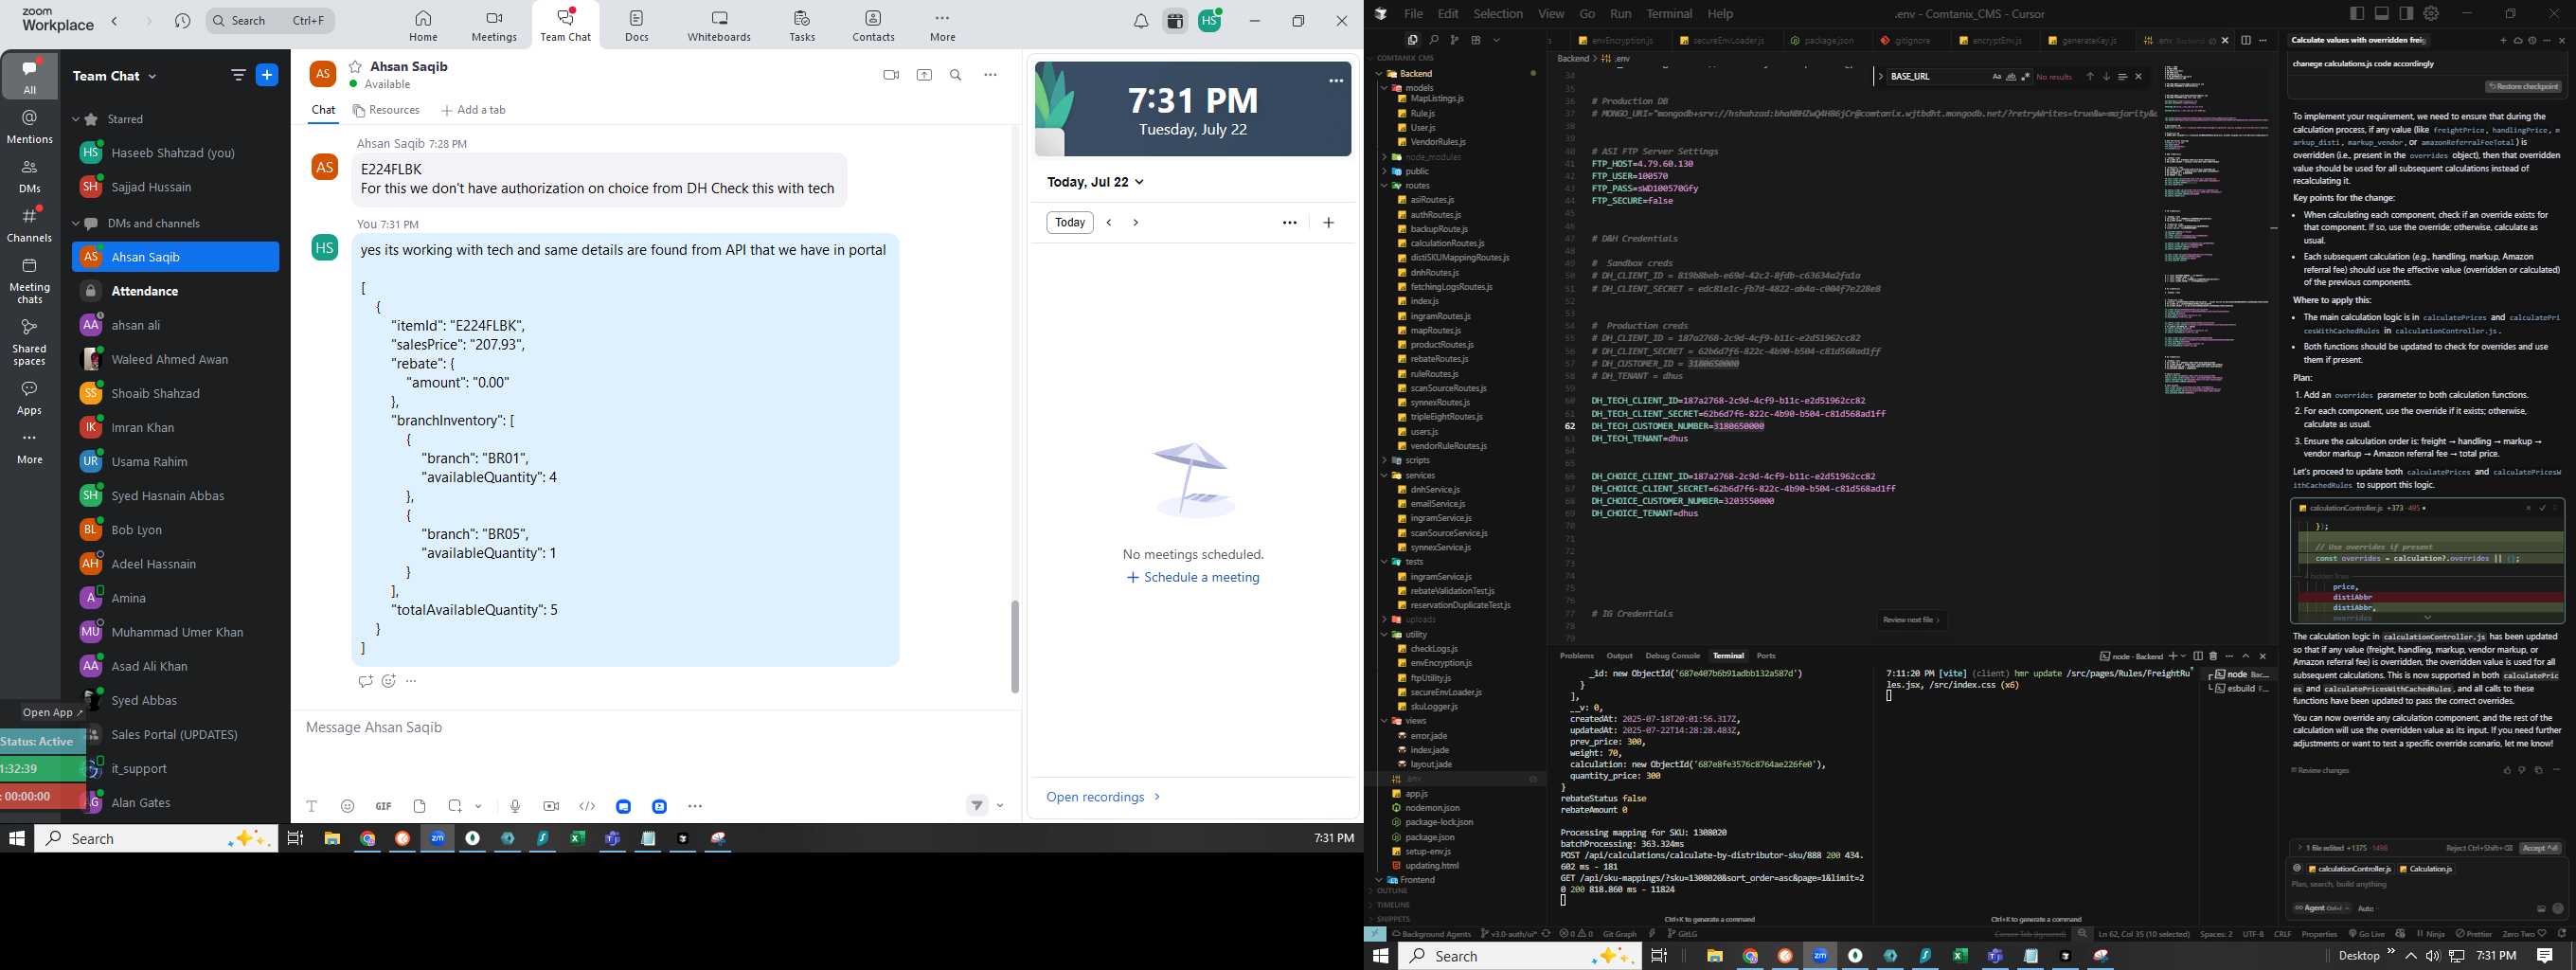Collapse the DMs and channels section
This screenshot has width=2576, height=970.
click(76, 223)
